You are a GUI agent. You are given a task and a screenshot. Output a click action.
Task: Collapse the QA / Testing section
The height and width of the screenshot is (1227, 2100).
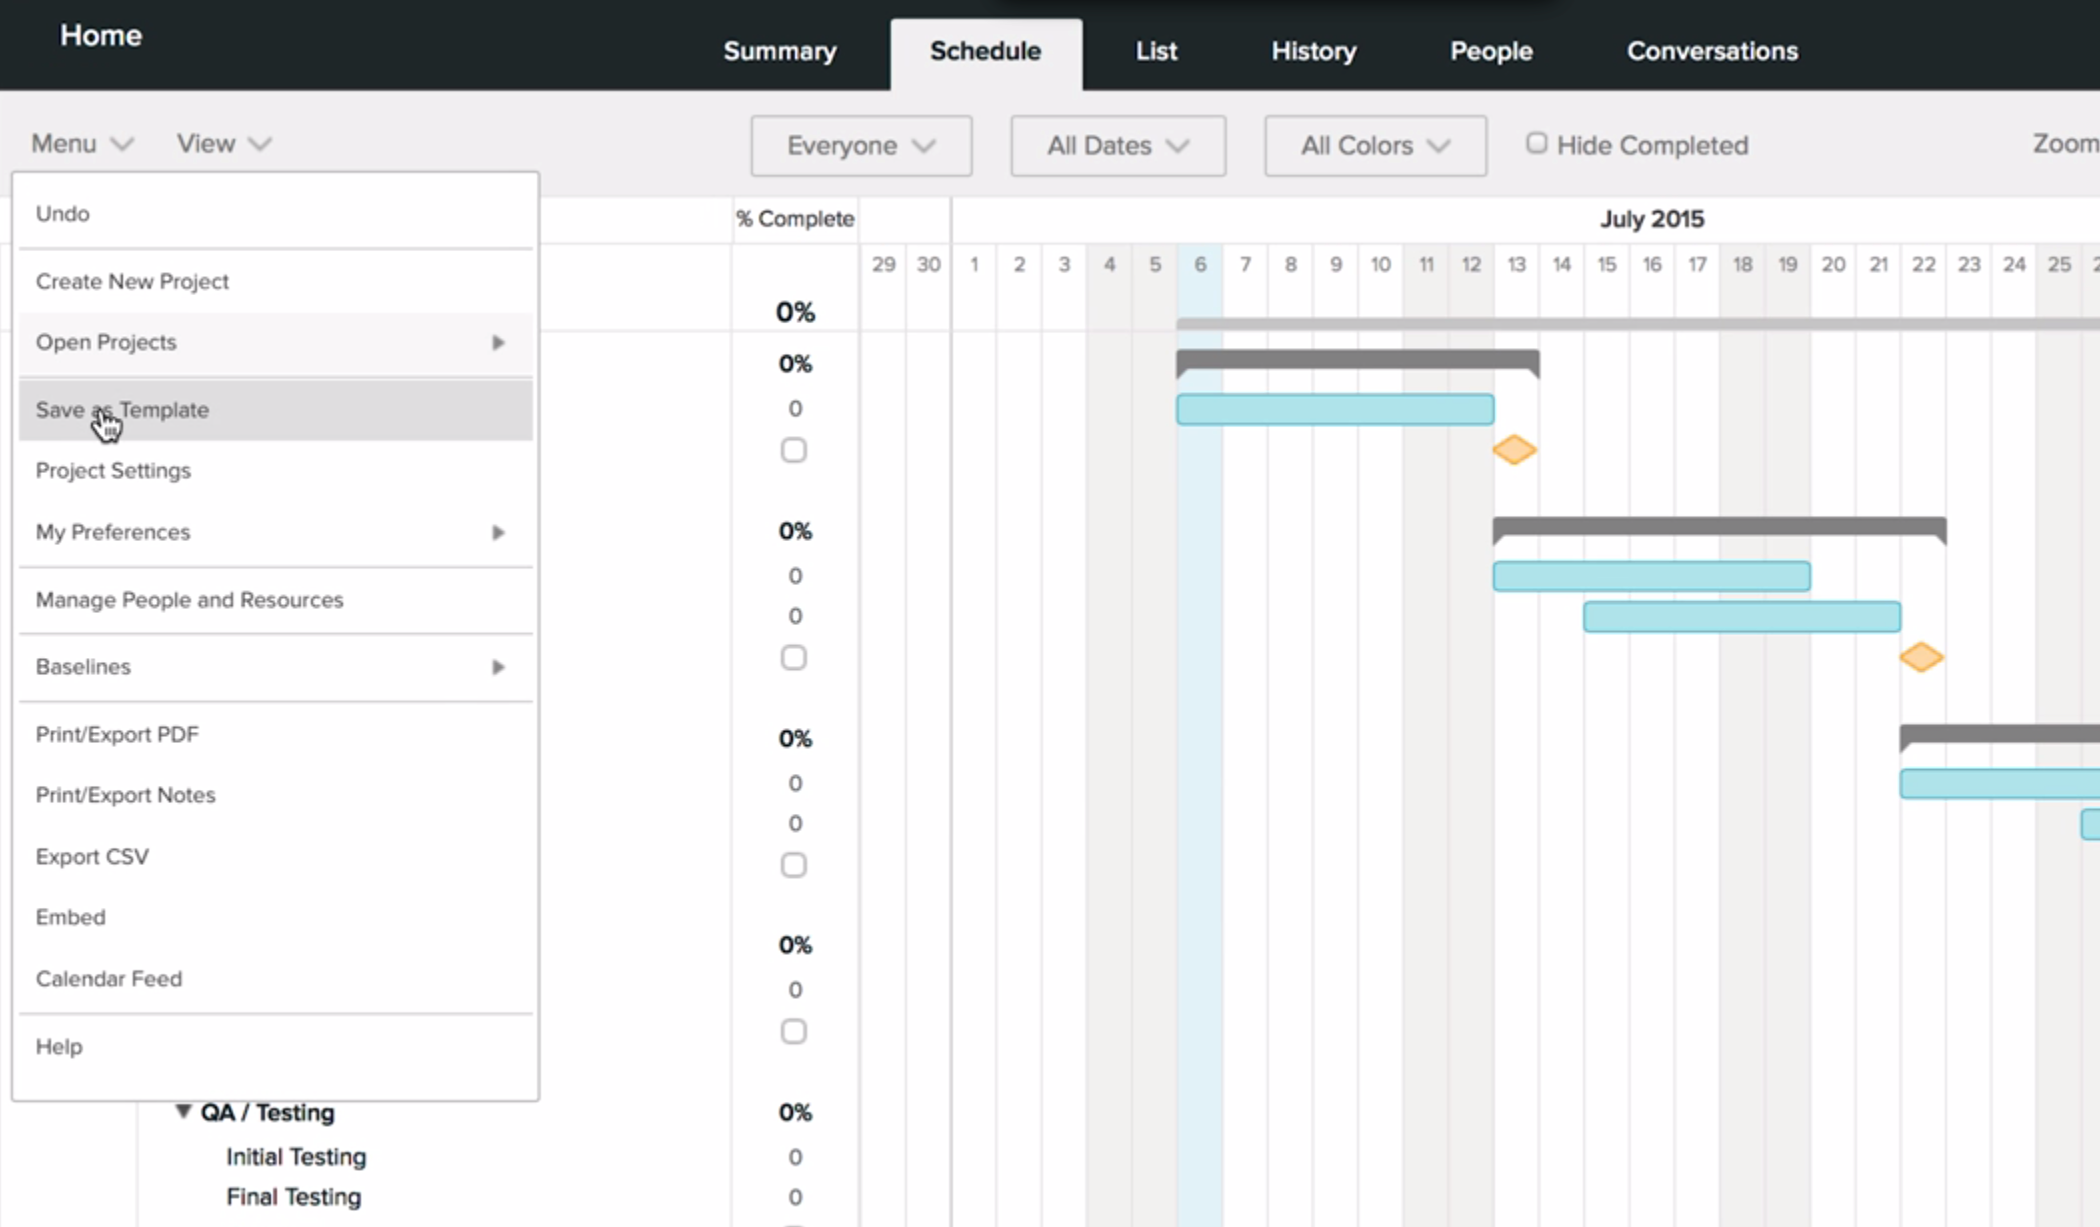pos(182,1111)
